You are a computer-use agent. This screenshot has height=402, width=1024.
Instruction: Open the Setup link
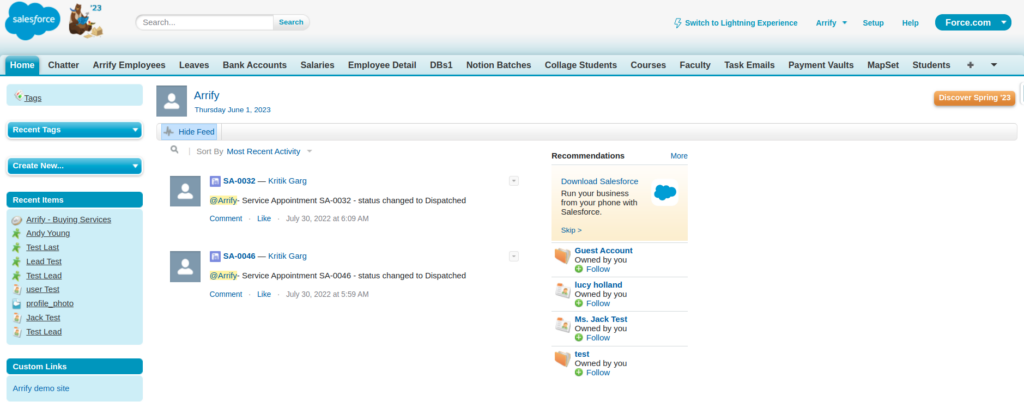coord(873,23)
